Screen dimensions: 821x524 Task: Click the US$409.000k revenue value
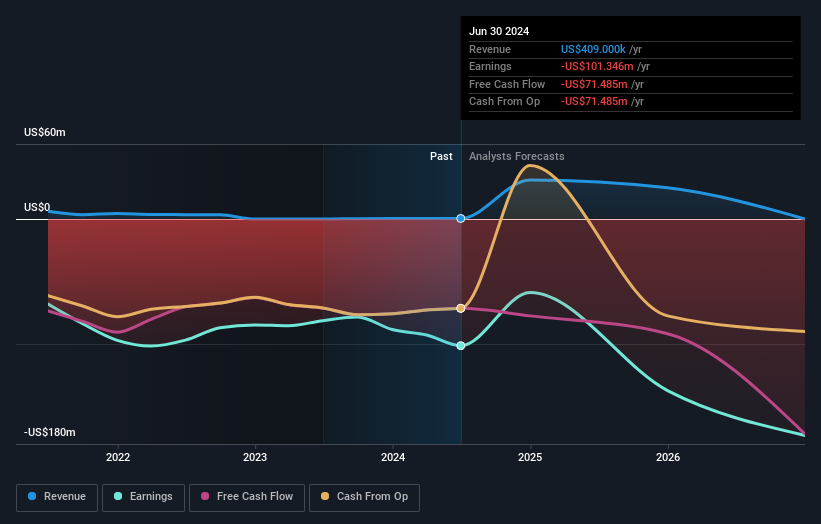[x=593, y=49]
